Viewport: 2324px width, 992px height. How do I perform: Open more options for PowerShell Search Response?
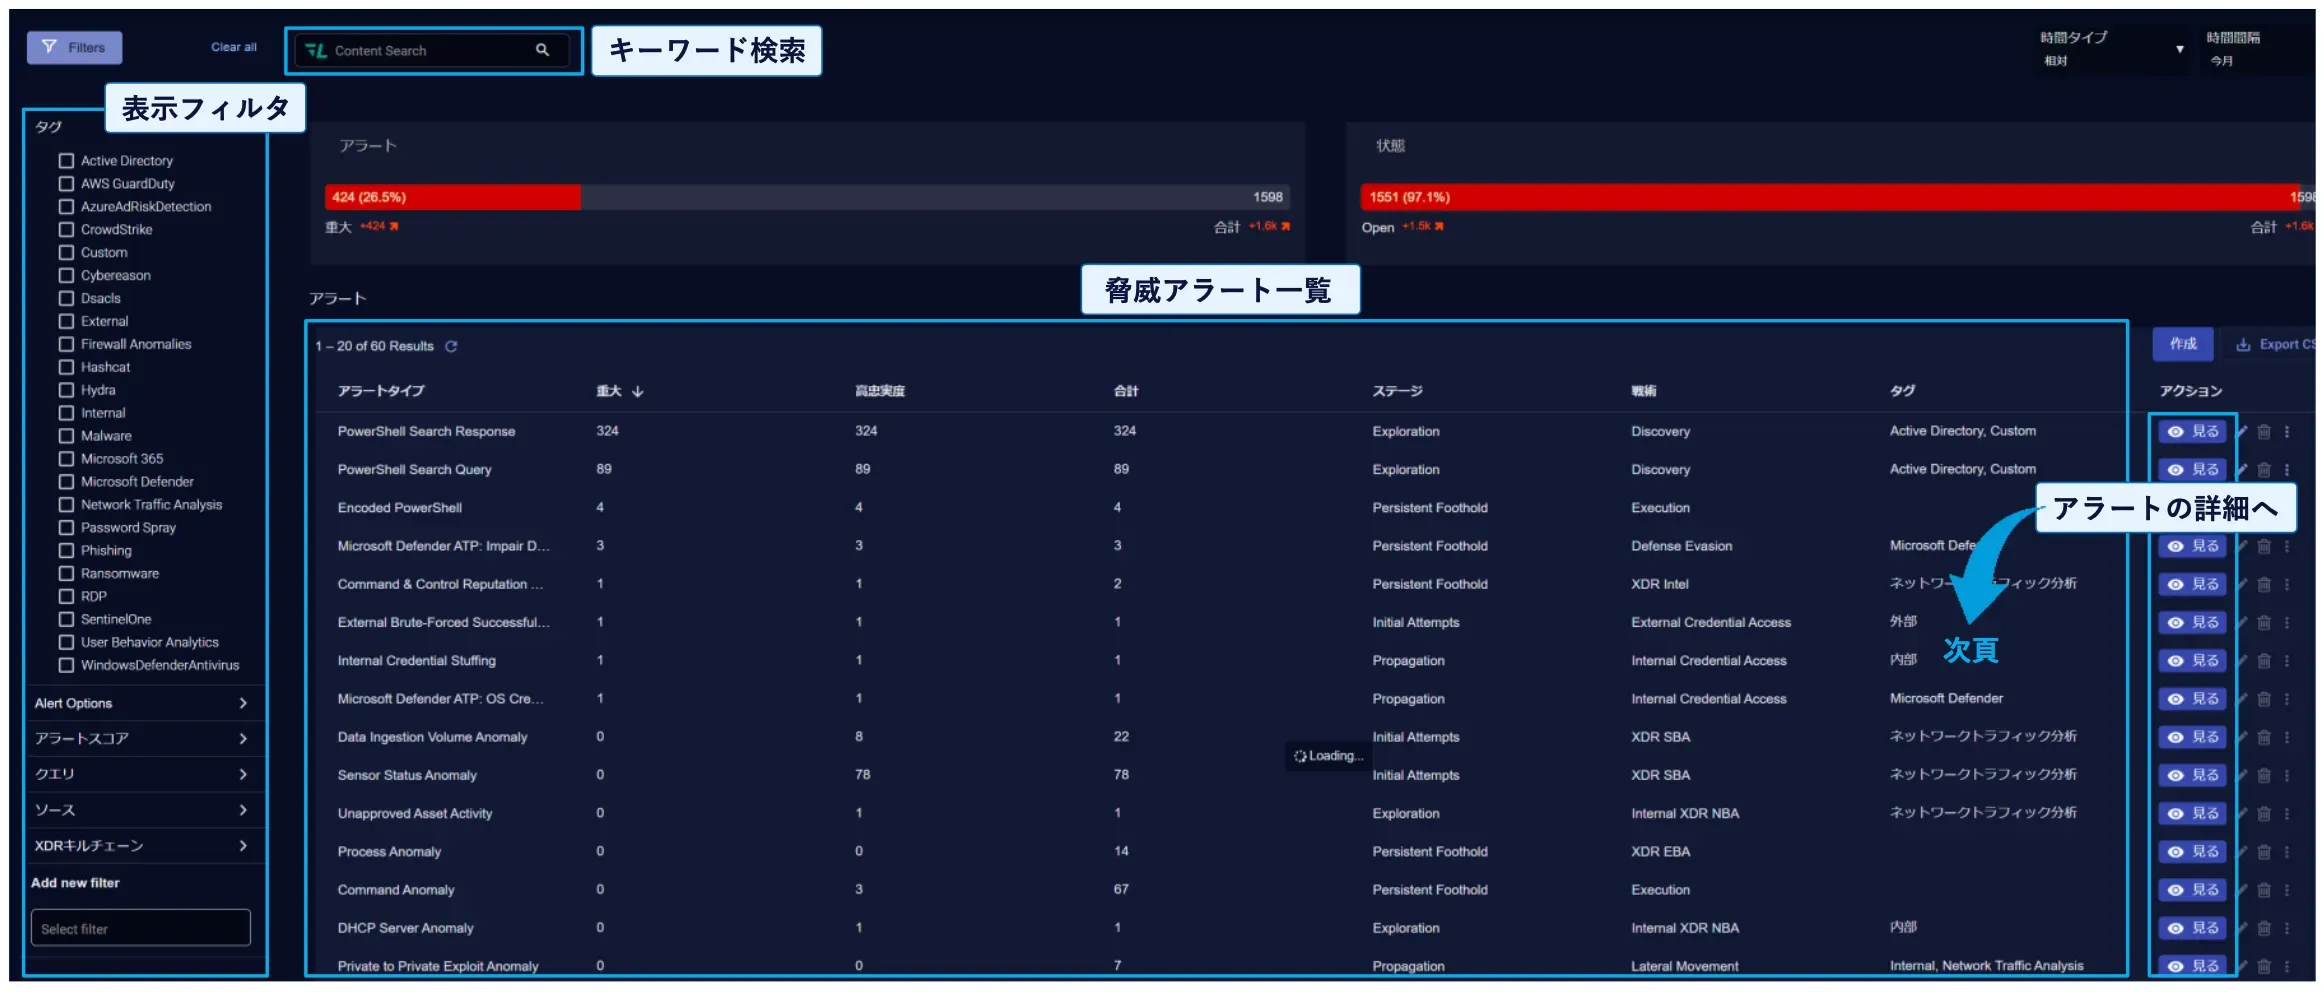coord(2287,432)
